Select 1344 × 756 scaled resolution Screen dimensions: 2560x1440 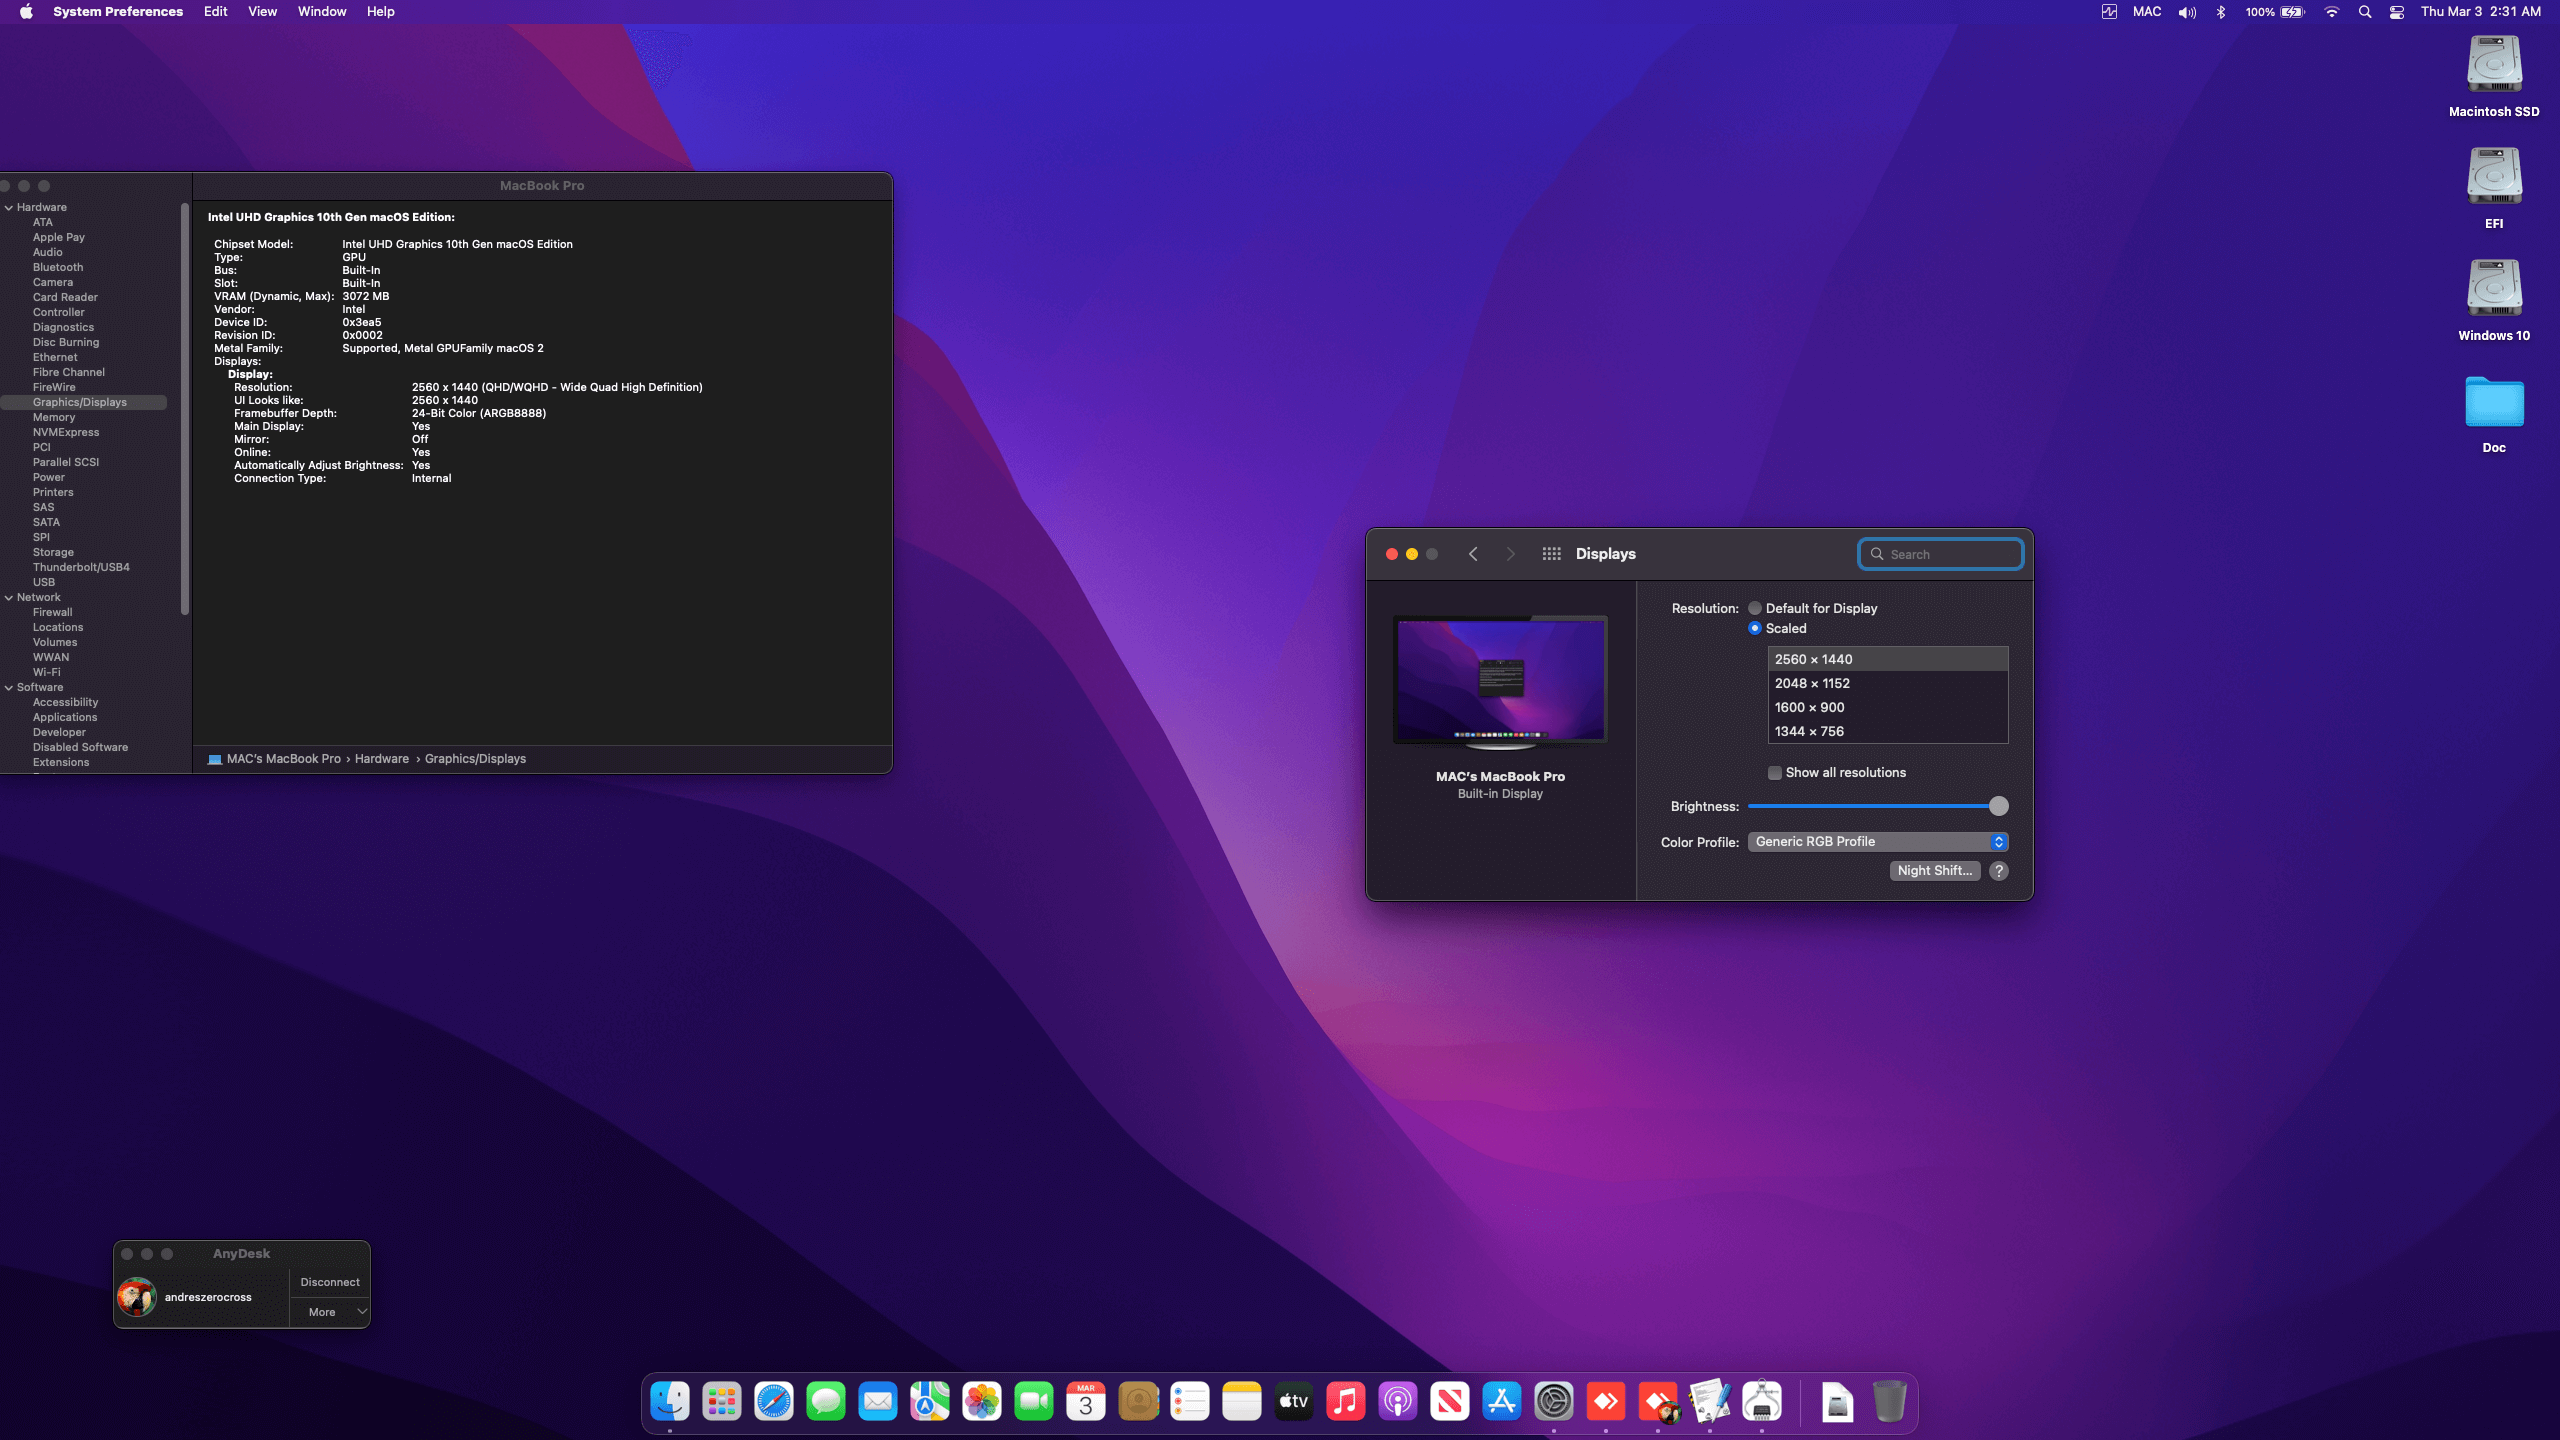(1888, 731)
